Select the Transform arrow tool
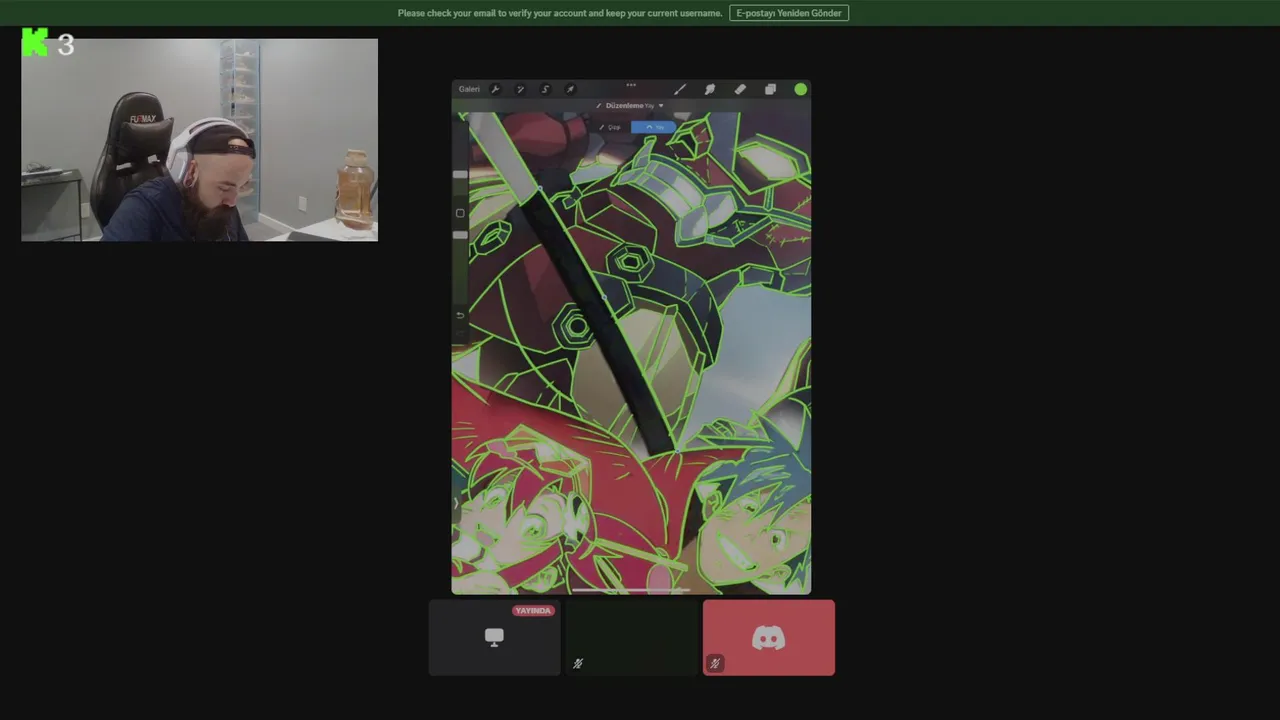The height and width of the screenshot is (720, 1280). pos(570,89)
